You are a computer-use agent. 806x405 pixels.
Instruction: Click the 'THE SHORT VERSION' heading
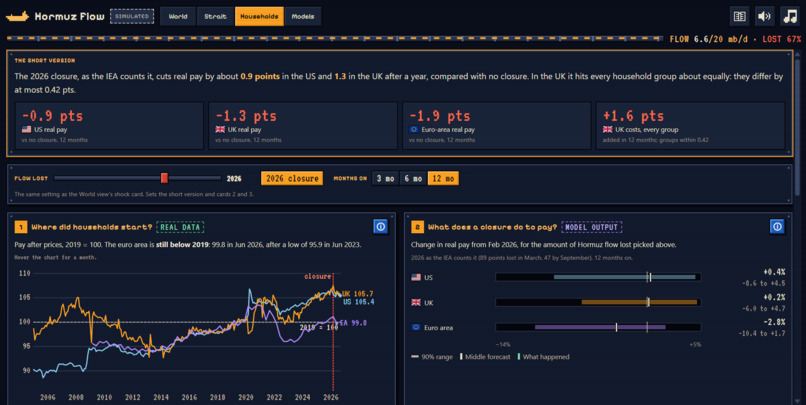point(45,61)
